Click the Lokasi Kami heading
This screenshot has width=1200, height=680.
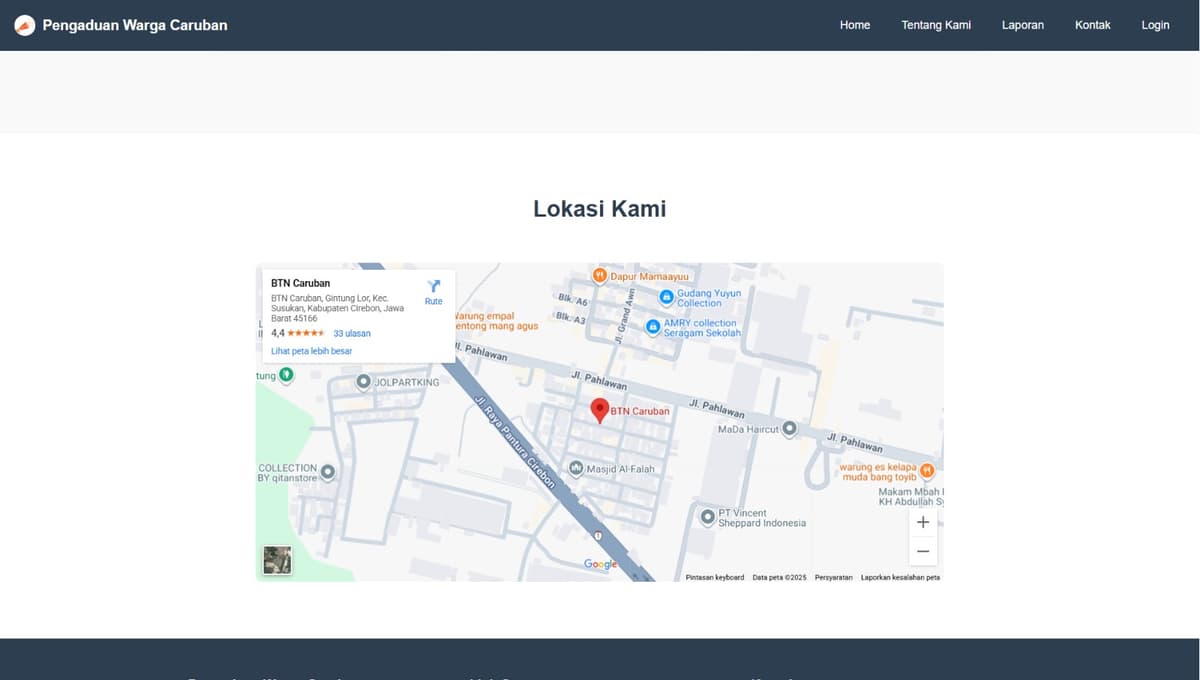pos(600,209)
